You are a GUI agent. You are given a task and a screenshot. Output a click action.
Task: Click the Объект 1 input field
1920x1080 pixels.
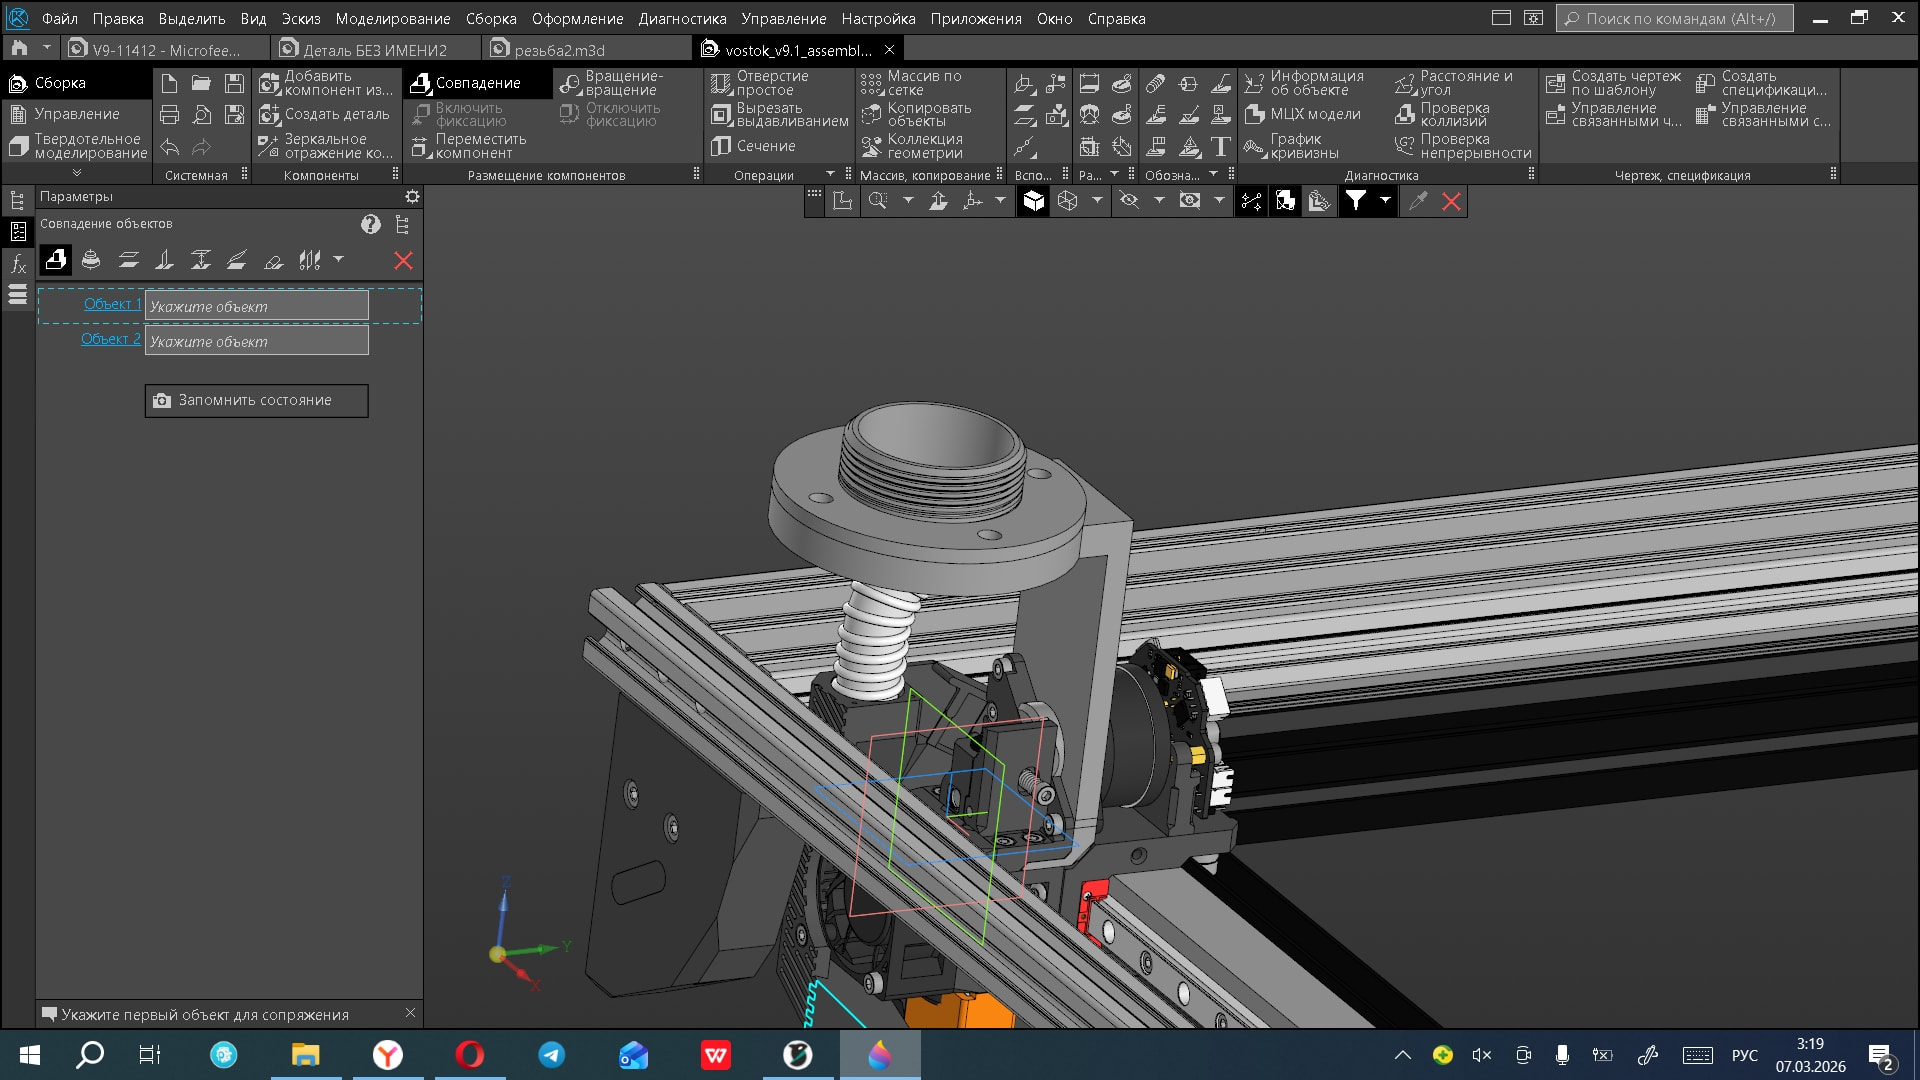tap(256, 306)
